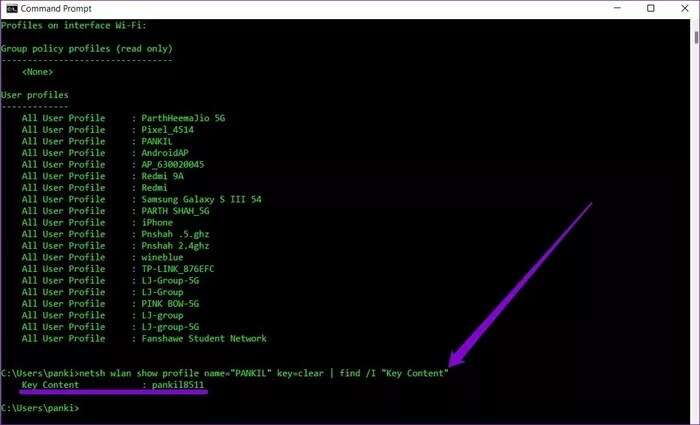Click the 'User profiles' heading
700x425 pixels.
click(x=35, y=95)
